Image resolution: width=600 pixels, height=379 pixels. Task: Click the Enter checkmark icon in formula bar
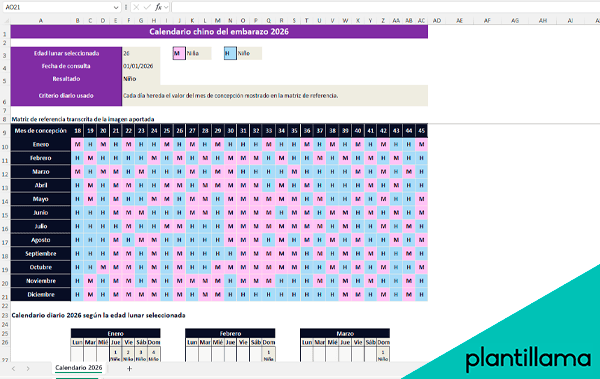(x=147, y=7)
